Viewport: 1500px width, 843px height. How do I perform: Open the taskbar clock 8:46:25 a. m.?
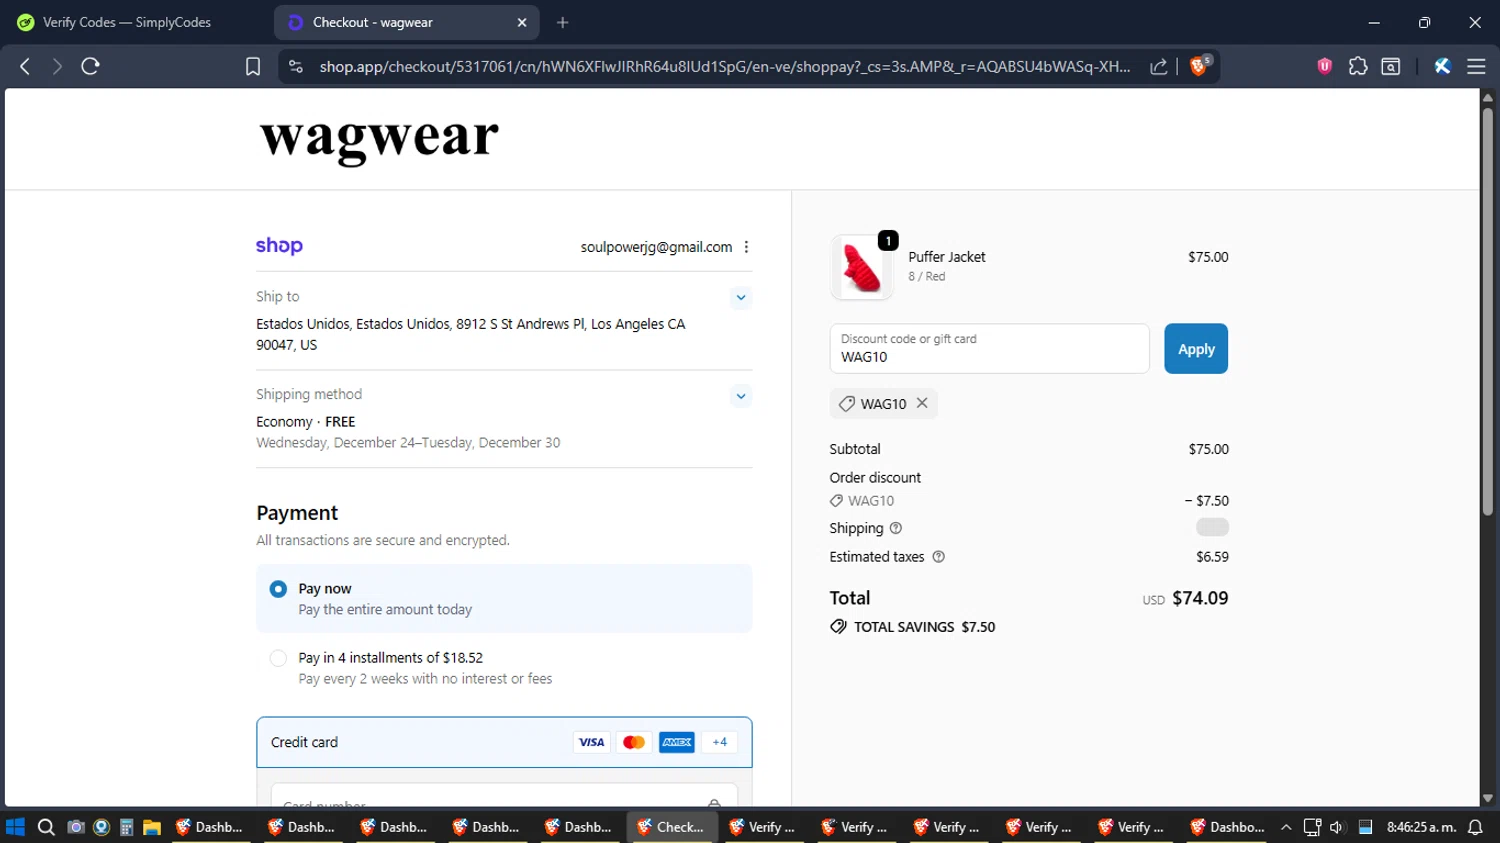[1421, 827]
